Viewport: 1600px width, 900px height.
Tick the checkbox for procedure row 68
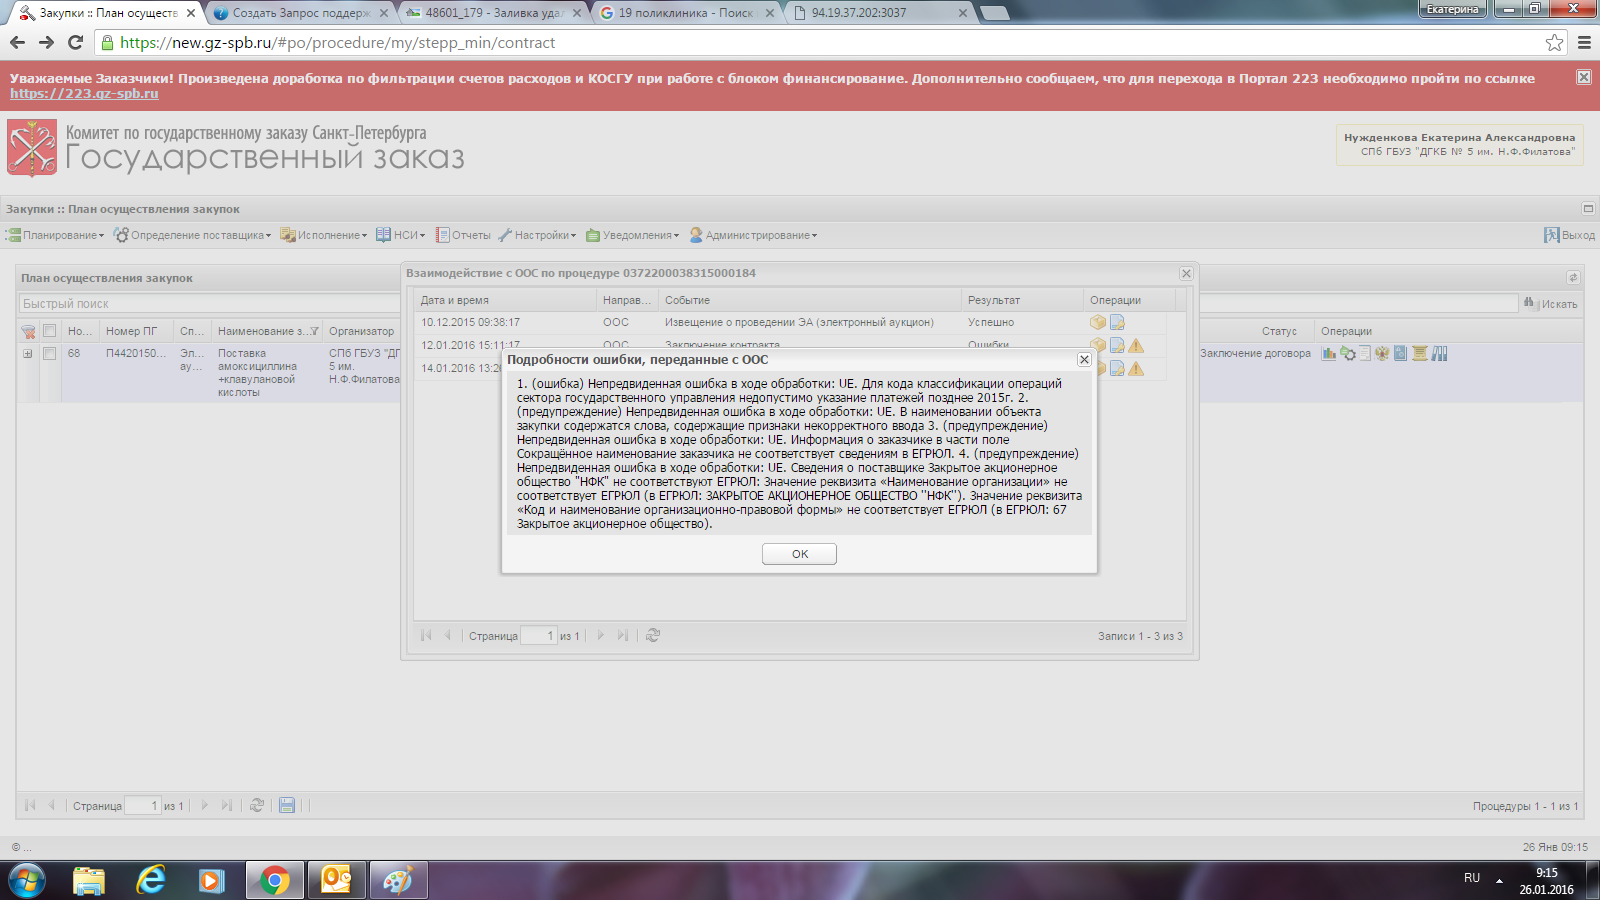point(49,353)
